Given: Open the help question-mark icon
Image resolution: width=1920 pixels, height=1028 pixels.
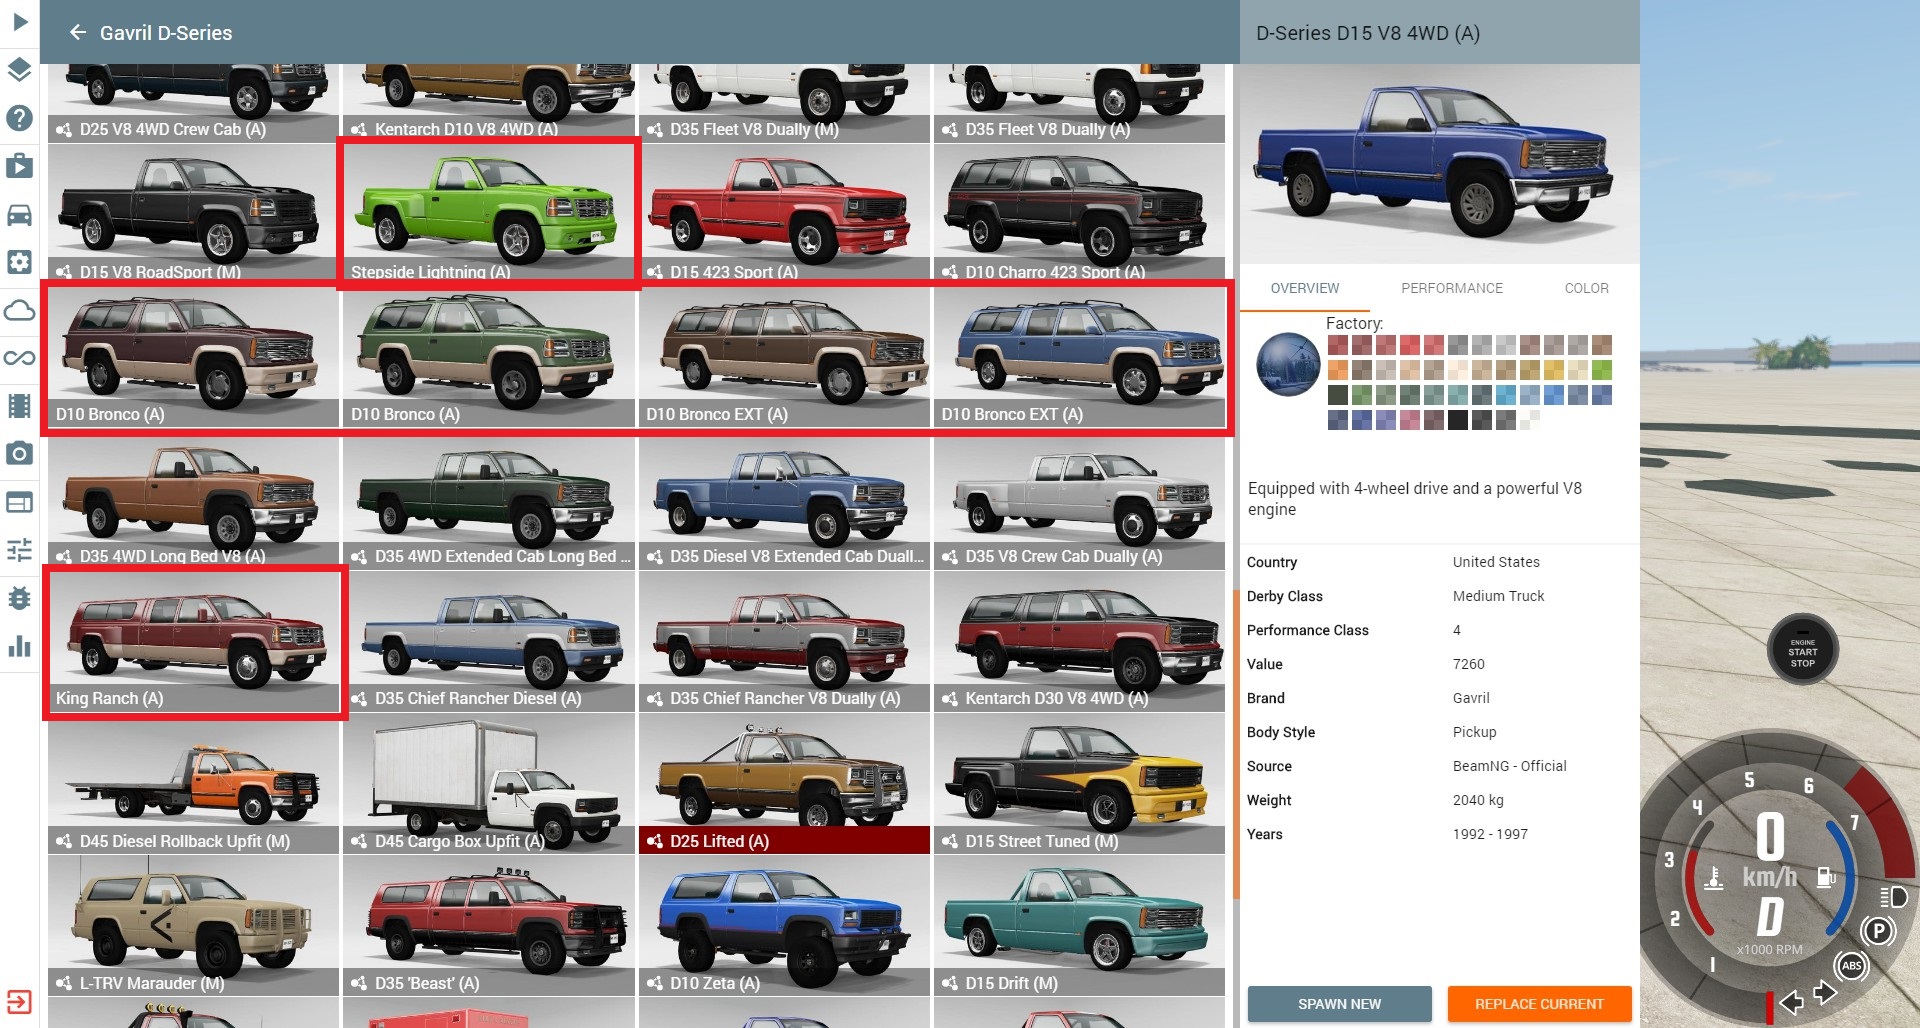Looking at the screenshot, I should (x=19, y=118).
